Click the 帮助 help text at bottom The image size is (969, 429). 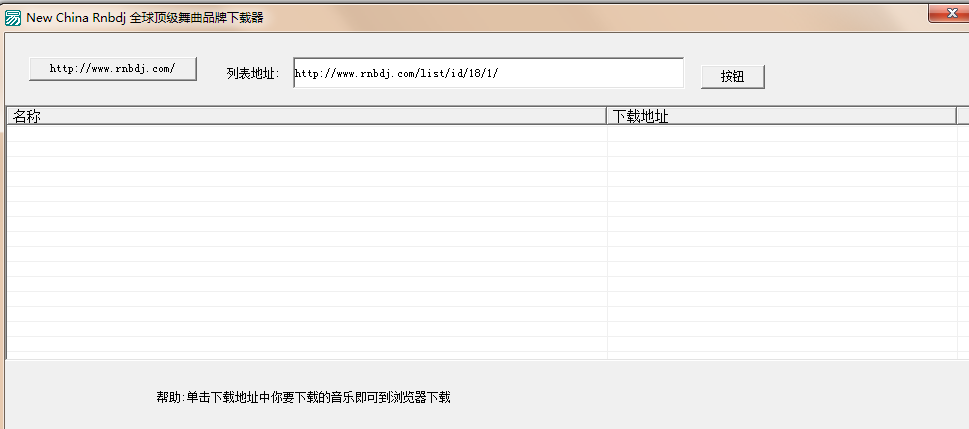point(303,397)
